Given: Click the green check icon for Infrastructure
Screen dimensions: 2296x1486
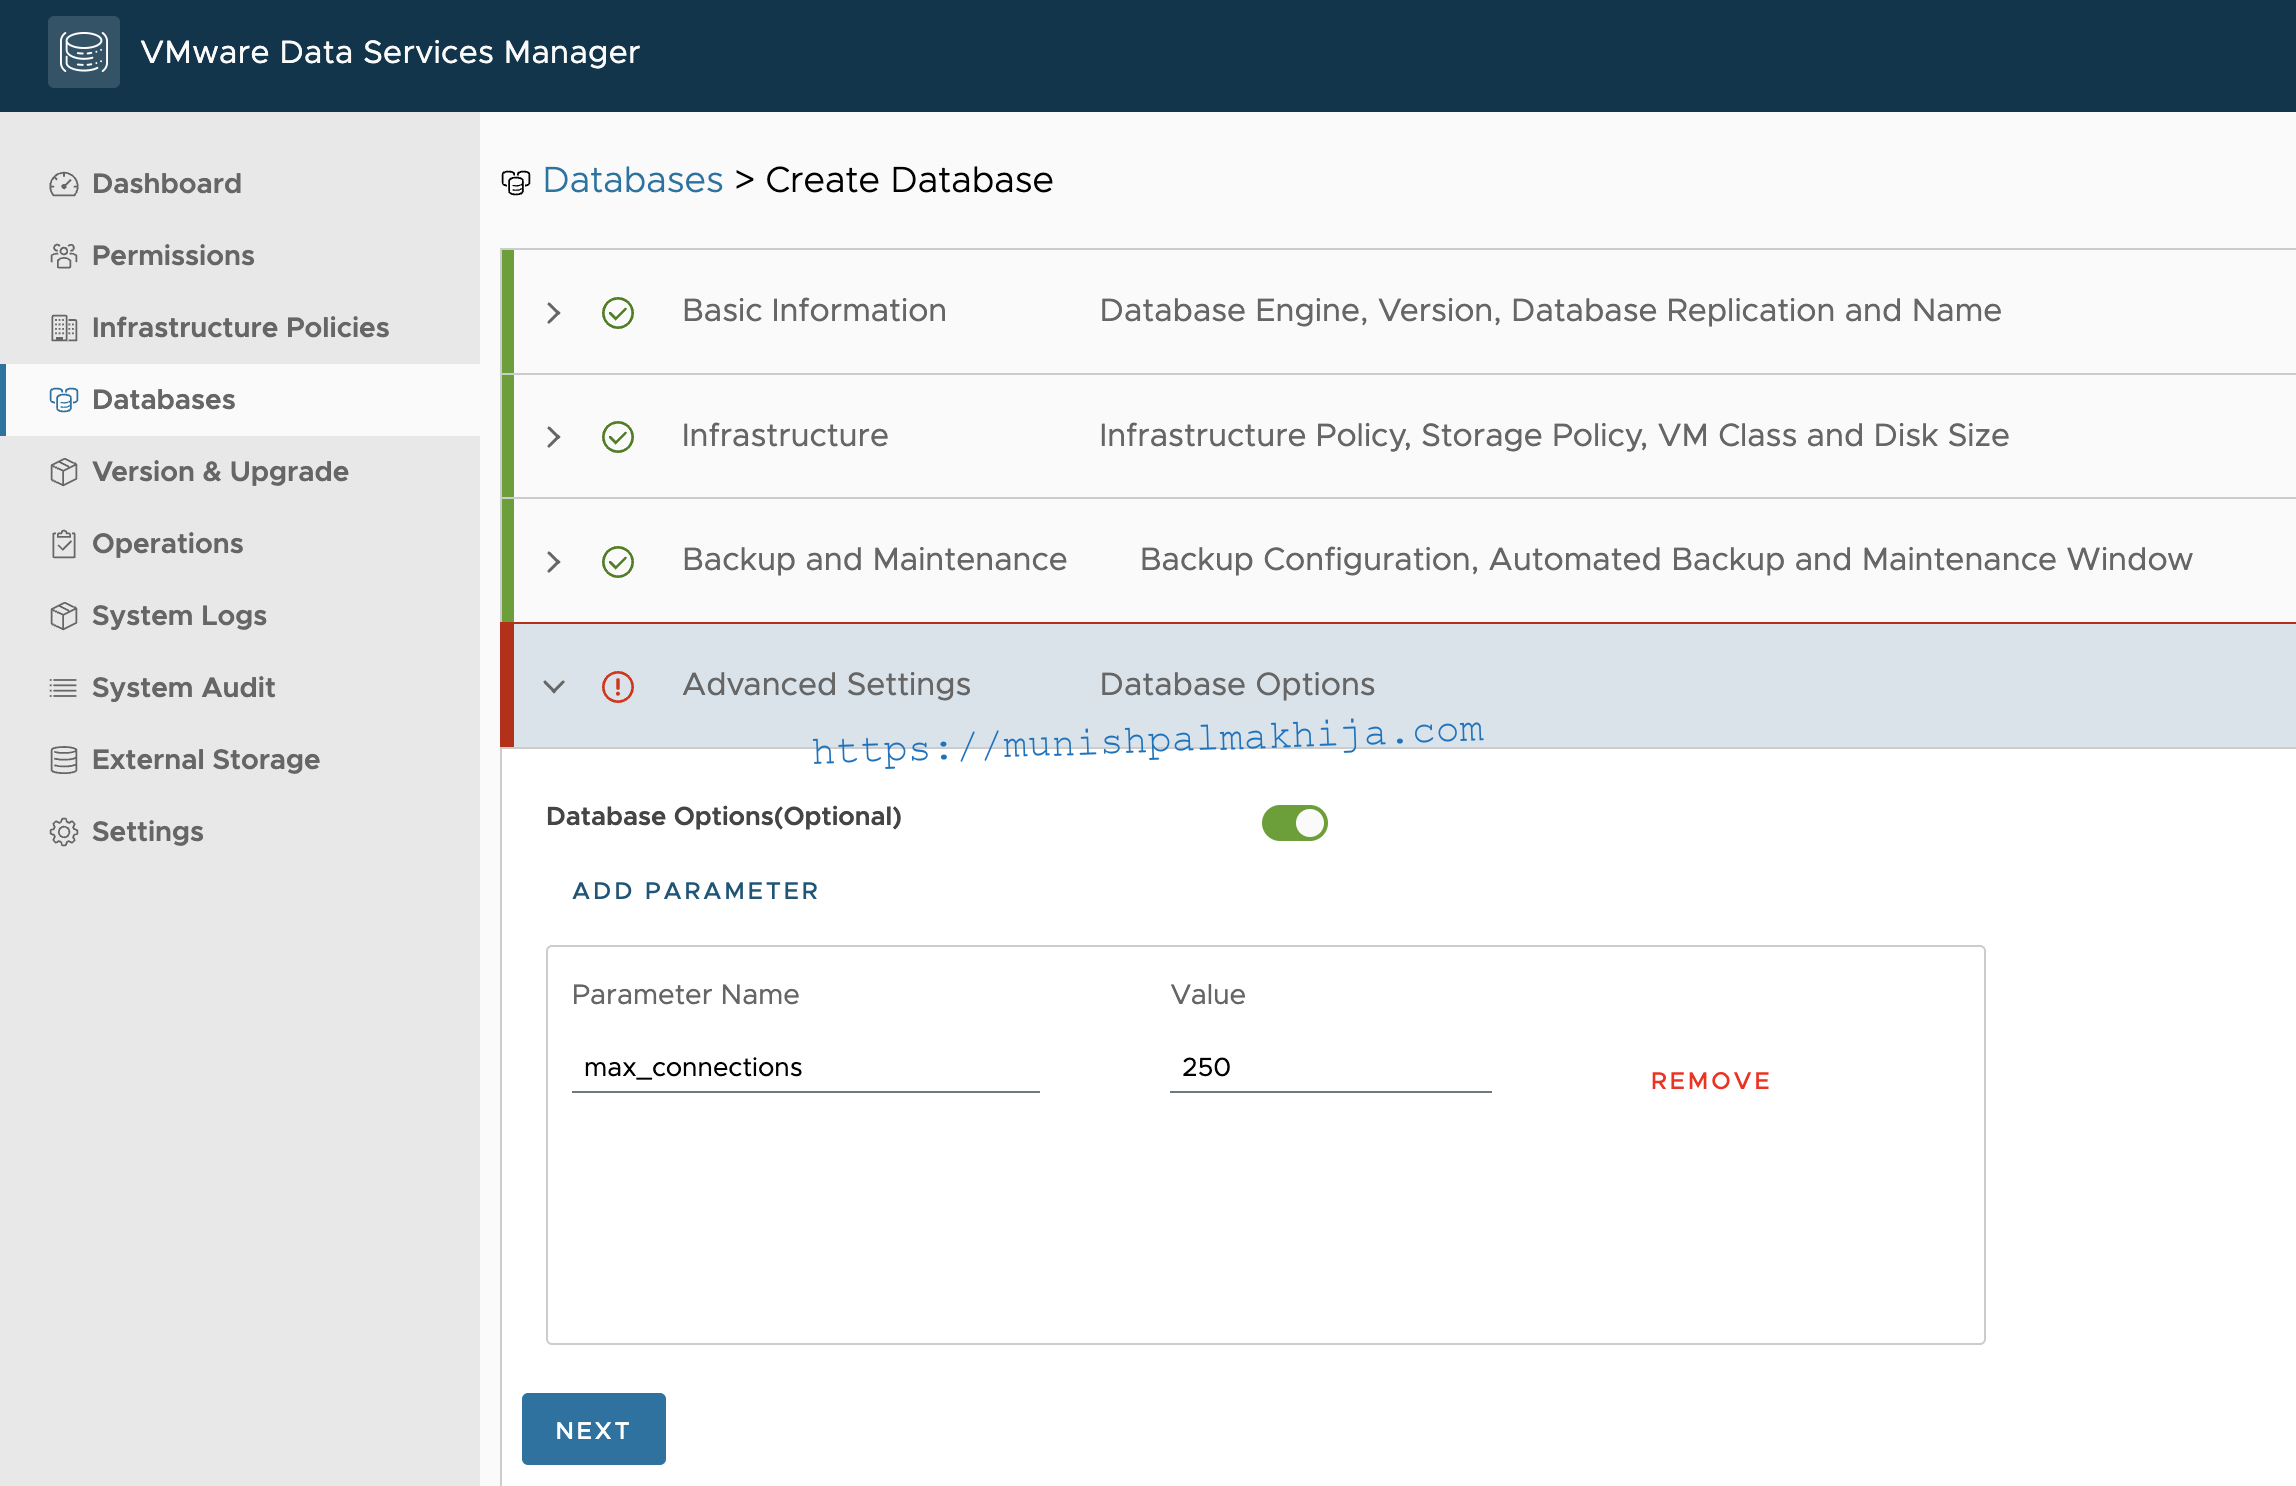Looking at the screenshot, I should (618, 437).
